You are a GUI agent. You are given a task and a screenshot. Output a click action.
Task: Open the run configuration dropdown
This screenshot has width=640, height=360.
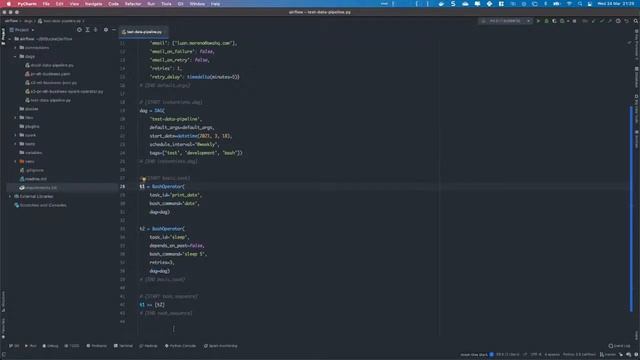pyautogui.click(x=506, y=21)
